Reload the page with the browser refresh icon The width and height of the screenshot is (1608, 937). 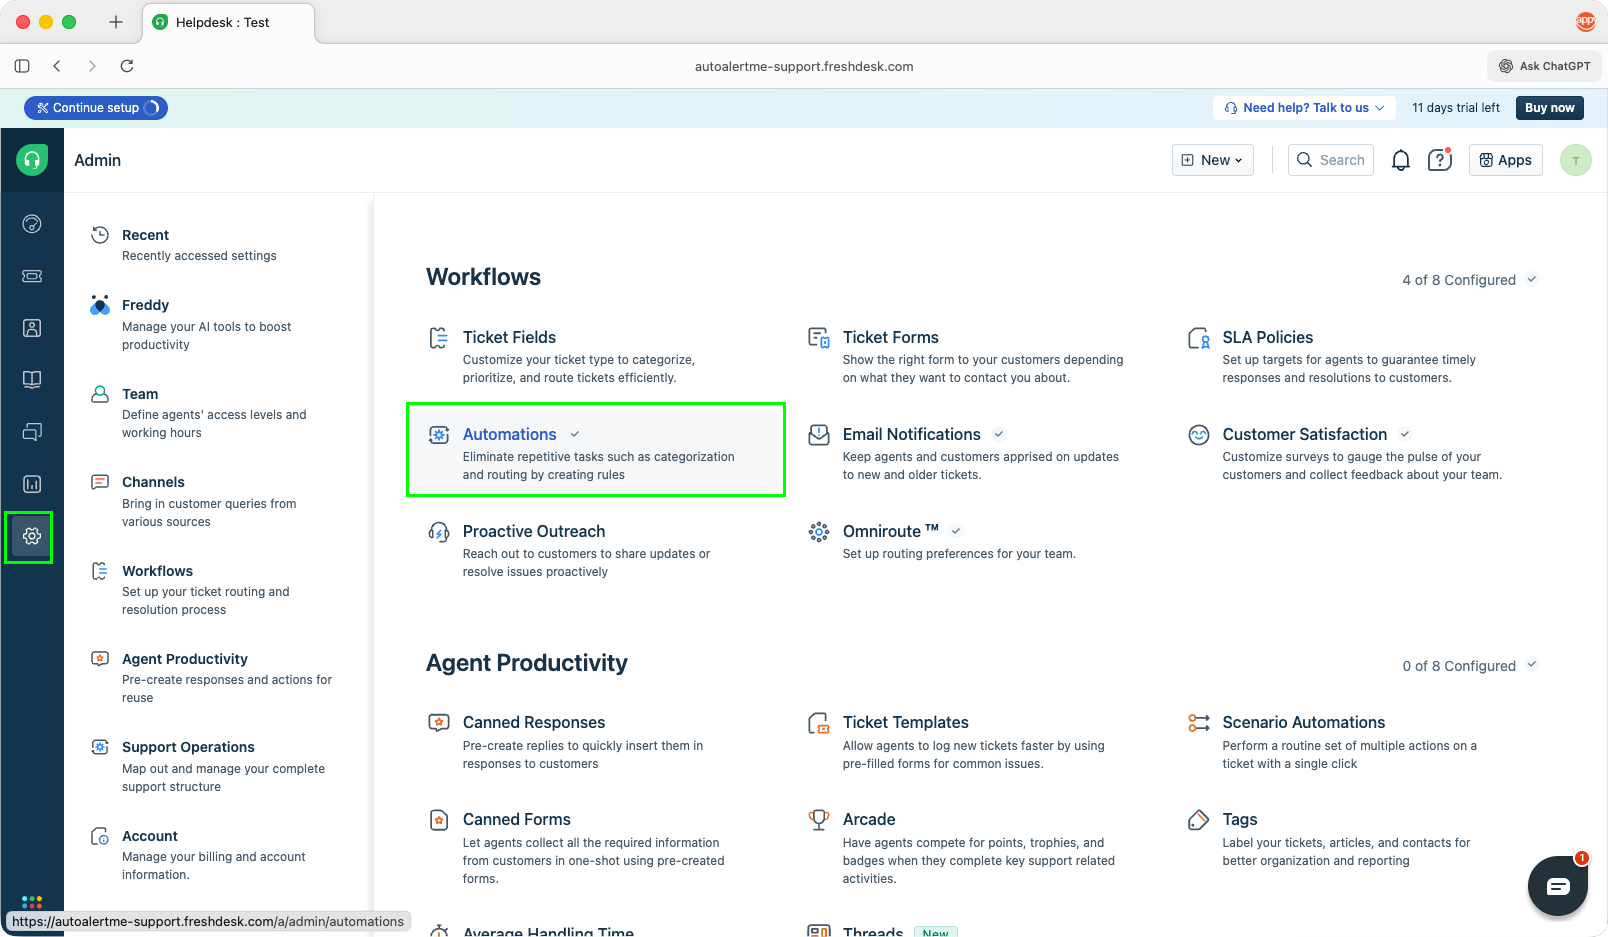coord(127,66)
